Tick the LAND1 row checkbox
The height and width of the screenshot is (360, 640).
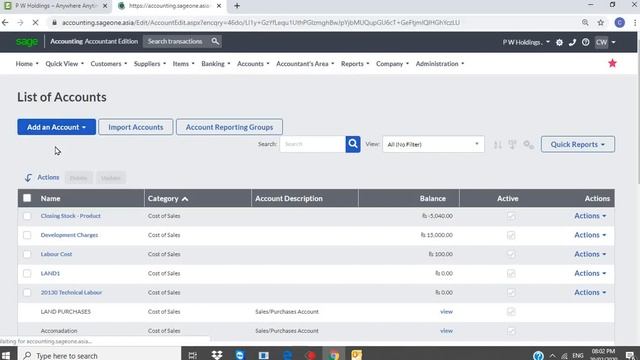point(27,273)
